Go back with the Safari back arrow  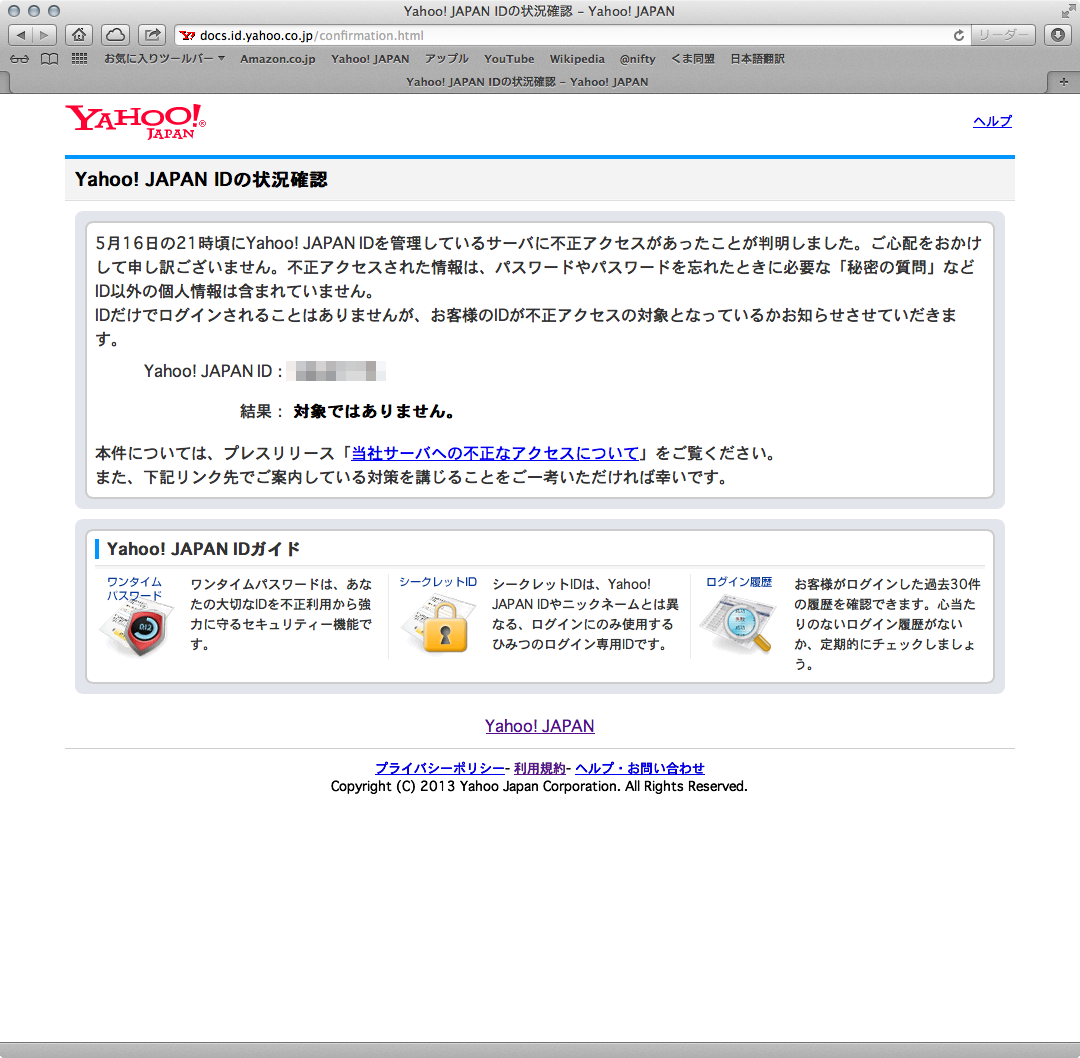[20, 35]
